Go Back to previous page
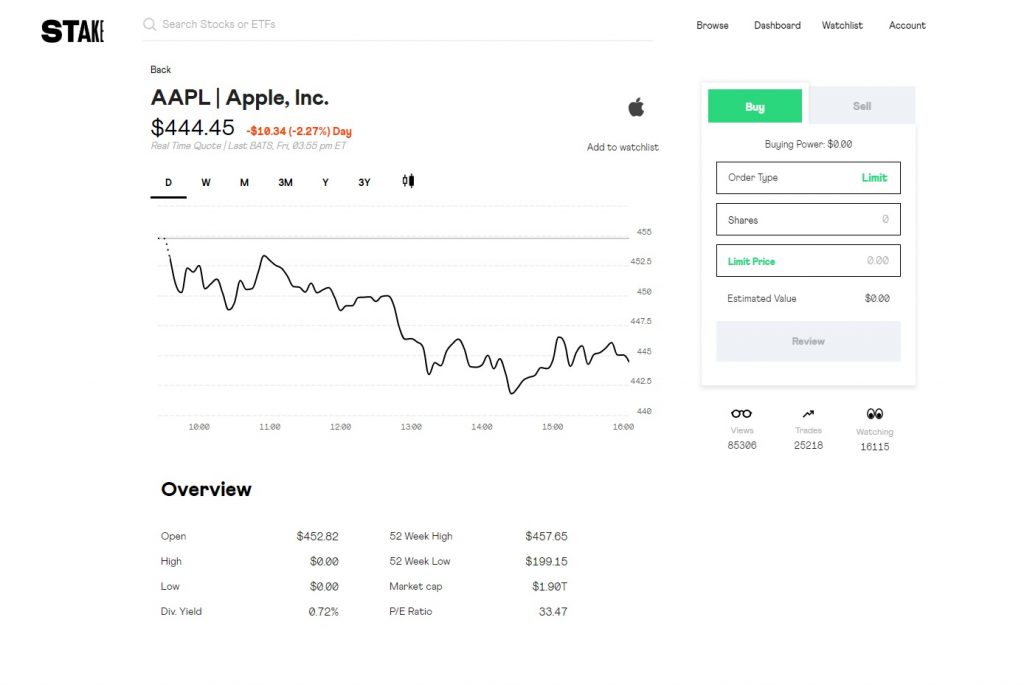 point(161,69)
